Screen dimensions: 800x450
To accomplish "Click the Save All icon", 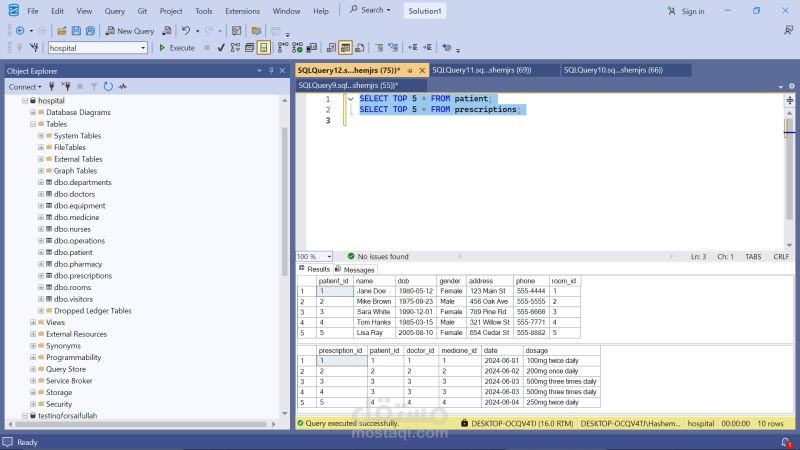I will tap(90, 31).
